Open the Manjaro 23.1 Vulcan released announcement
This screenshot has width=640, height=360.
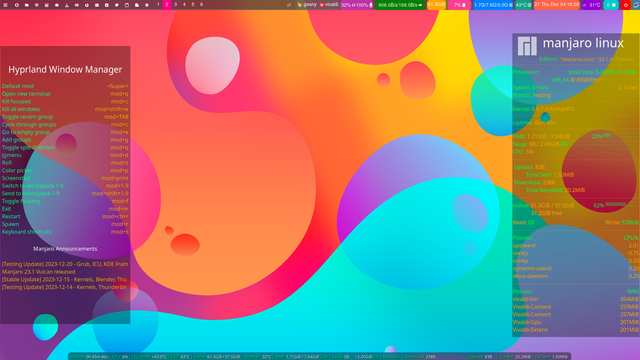coord(38,272)
